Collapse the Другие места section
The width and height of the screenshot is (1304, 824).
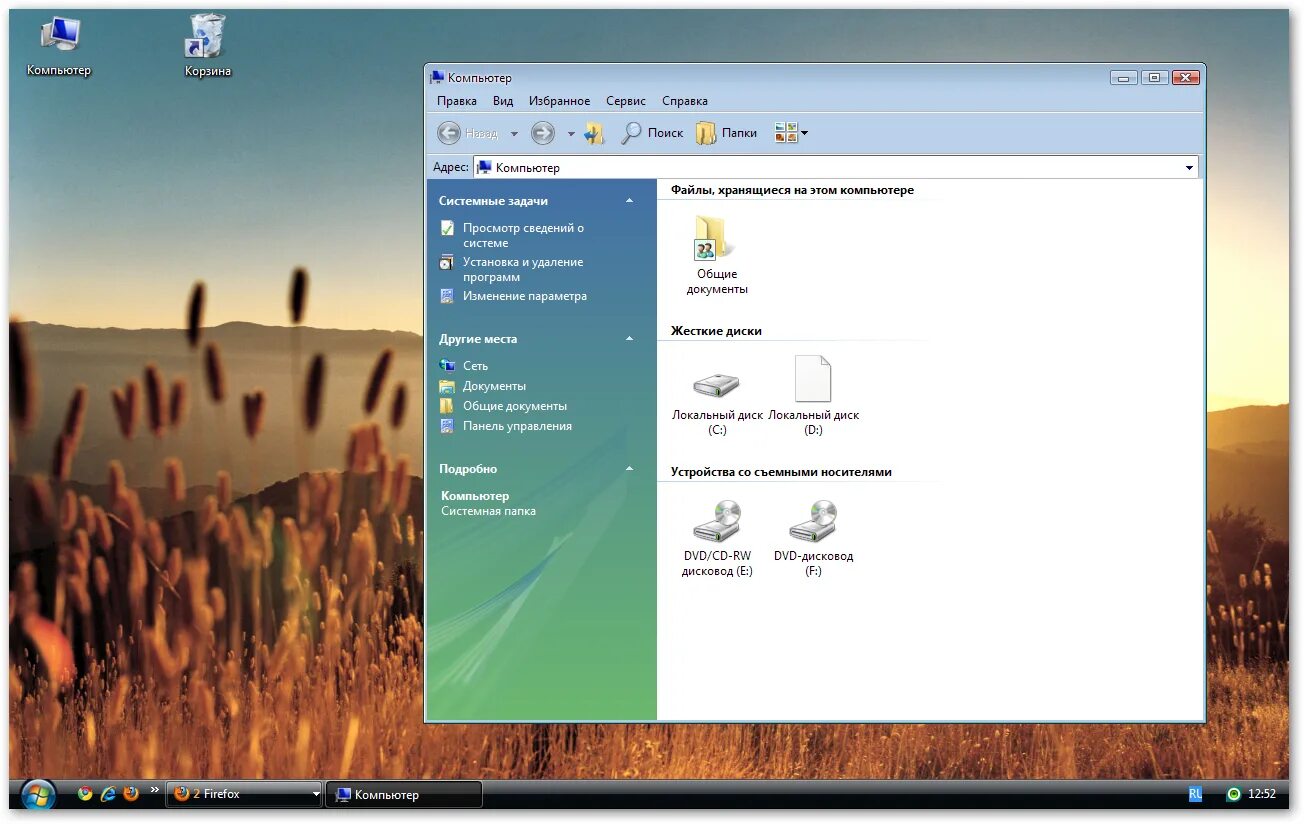(629, 339)
